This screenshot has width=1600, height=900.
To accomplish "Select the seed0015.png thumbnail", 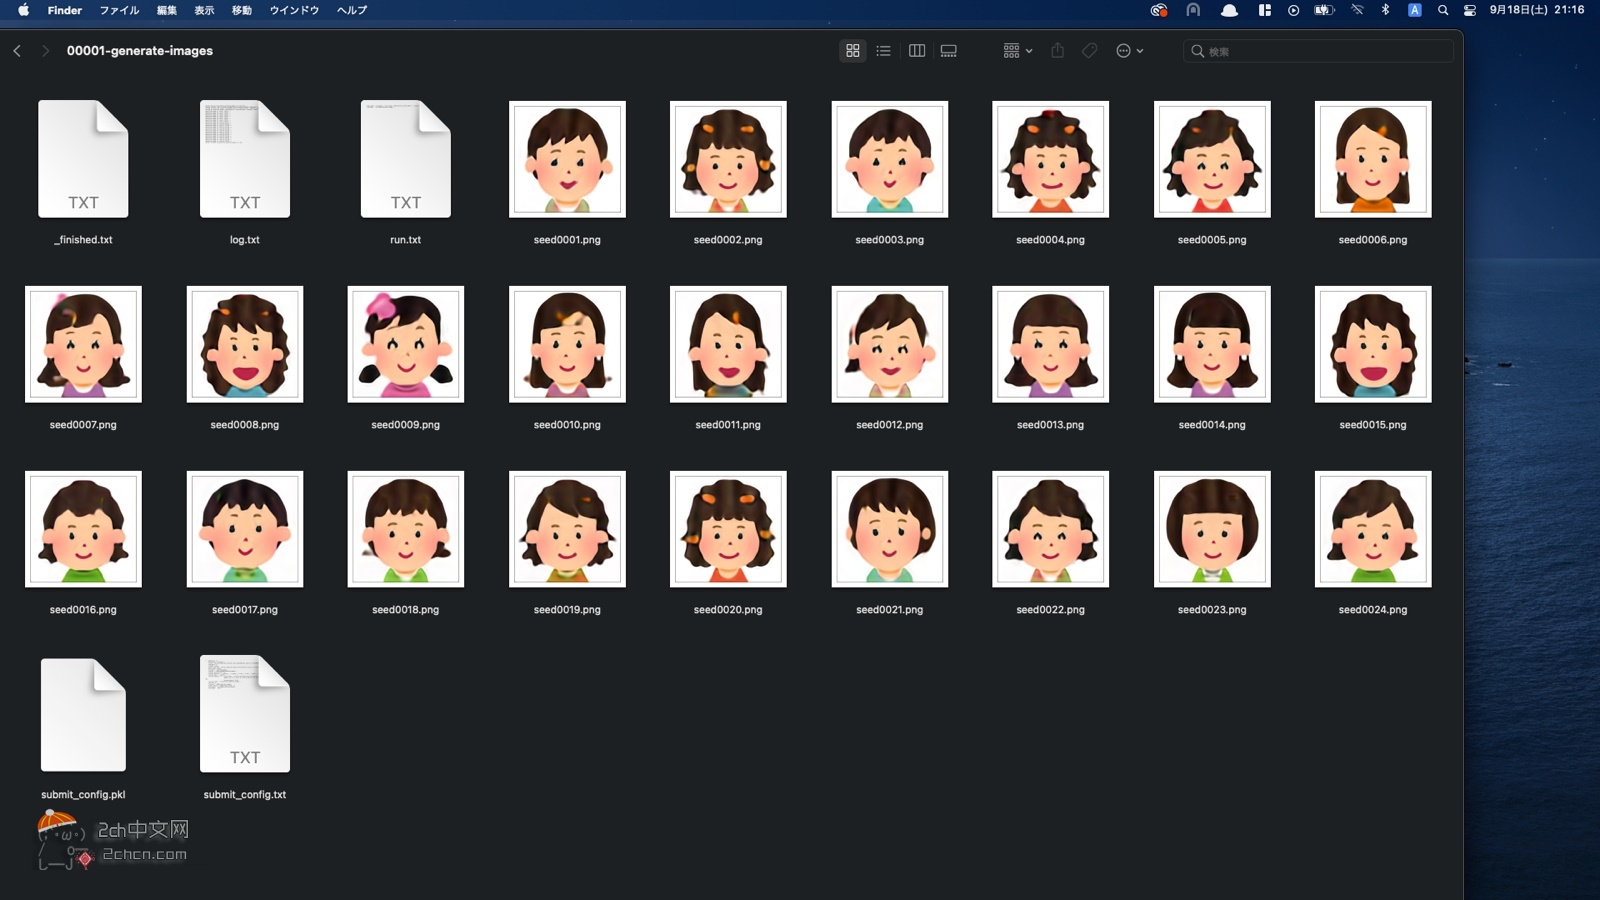I will [x=1373, y=344].
